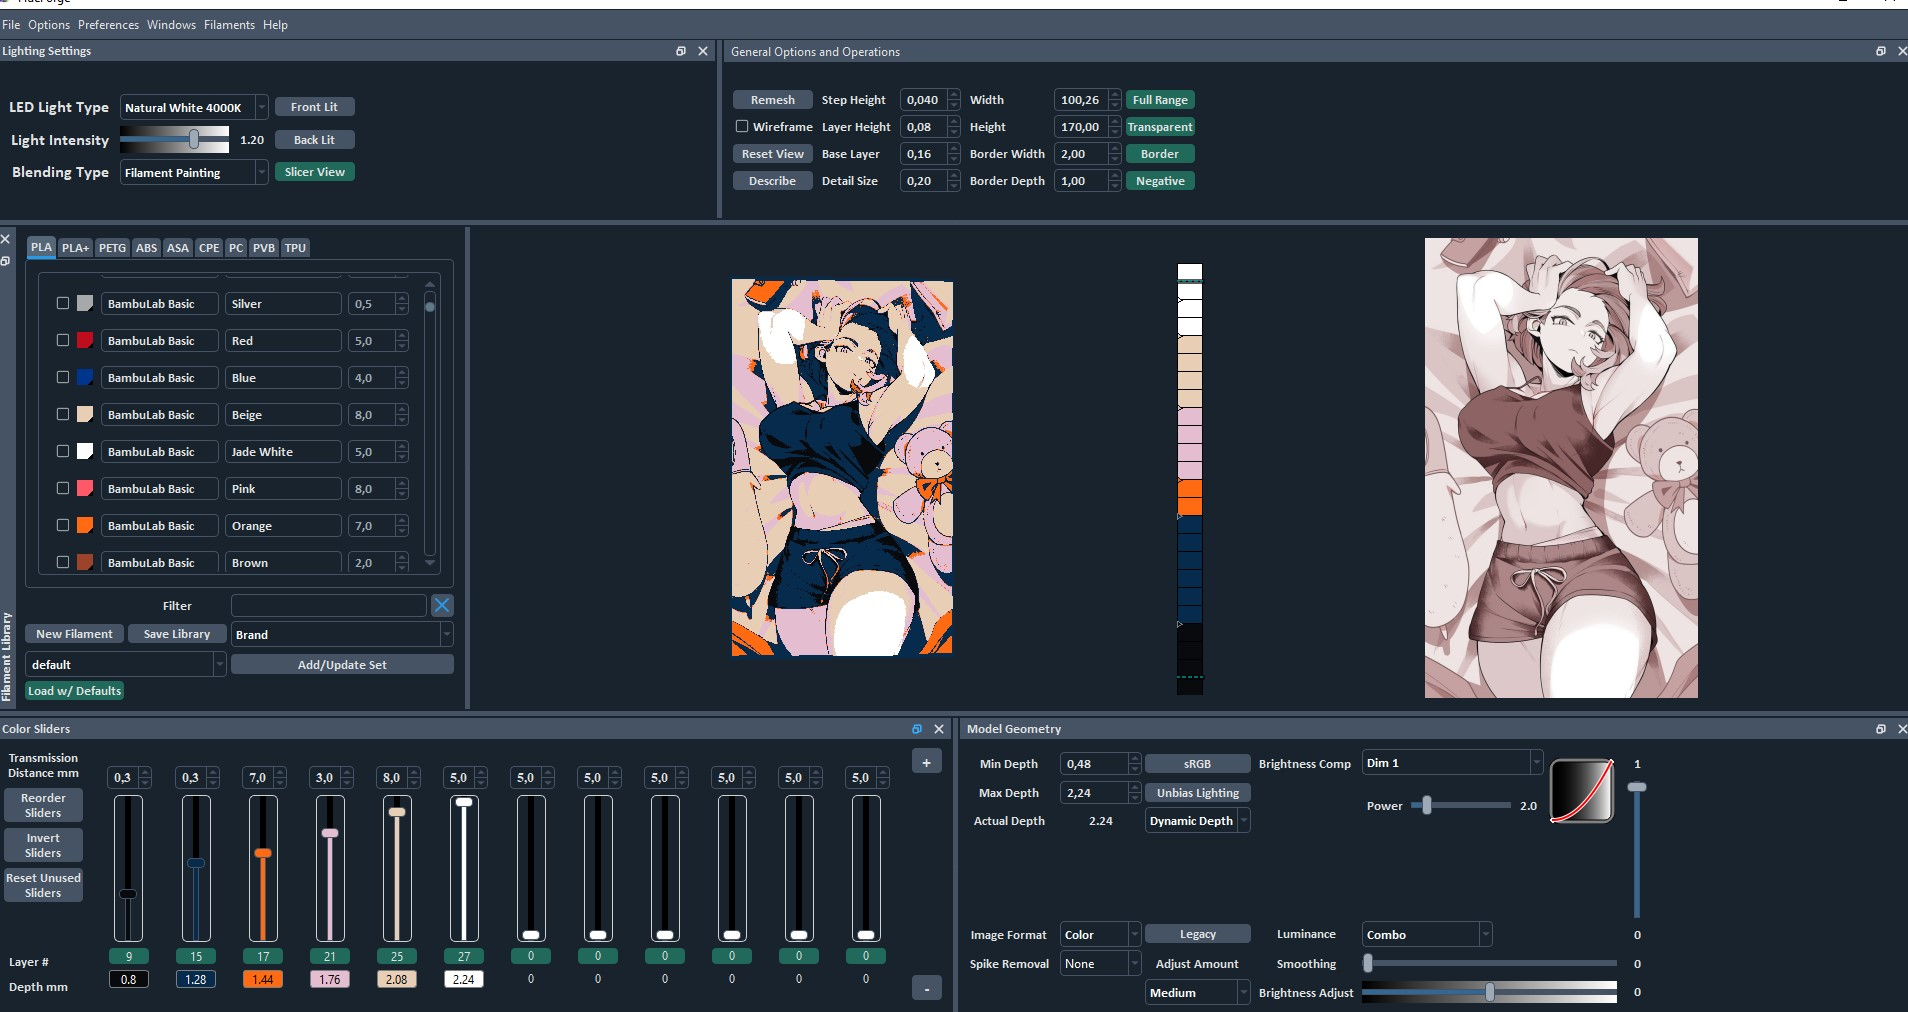Viewport: 1908px width, 1012px height.
Task: Click the Load w/ Defaults button
Action: pyautogui.click(x=74, y=690)
